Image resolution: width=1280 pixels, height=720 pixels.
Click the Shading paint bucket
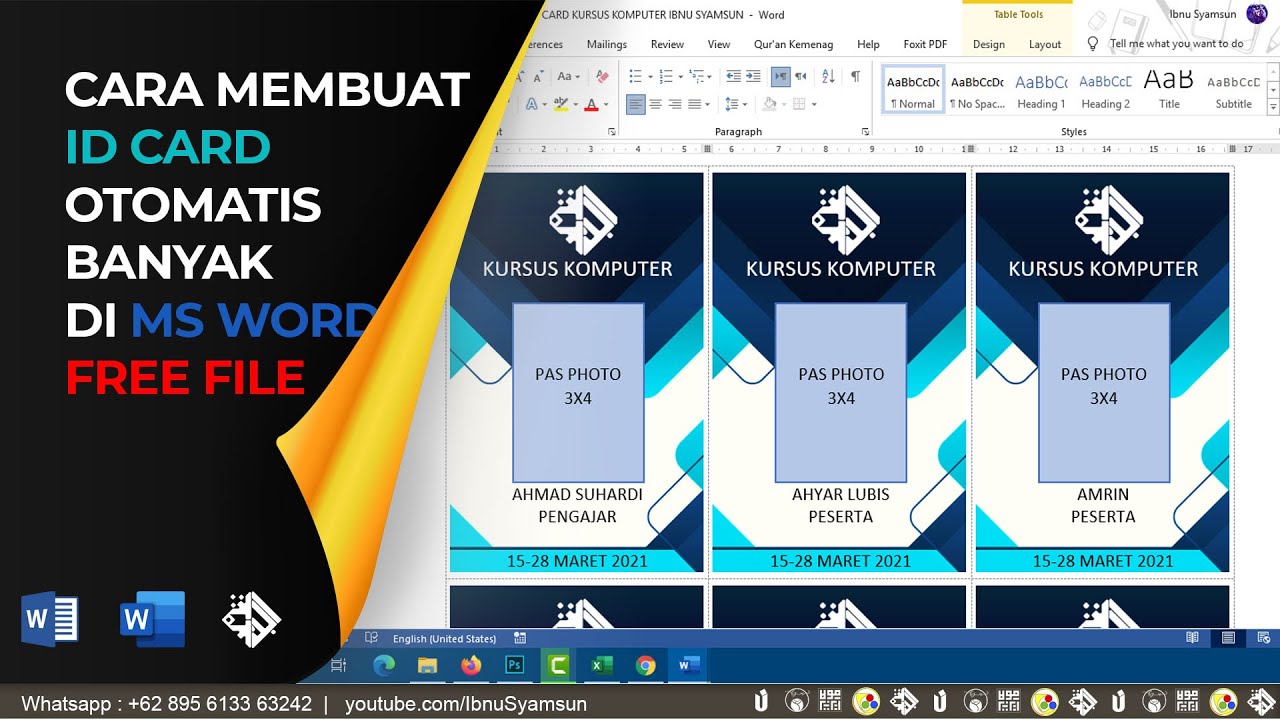(769, 104)
